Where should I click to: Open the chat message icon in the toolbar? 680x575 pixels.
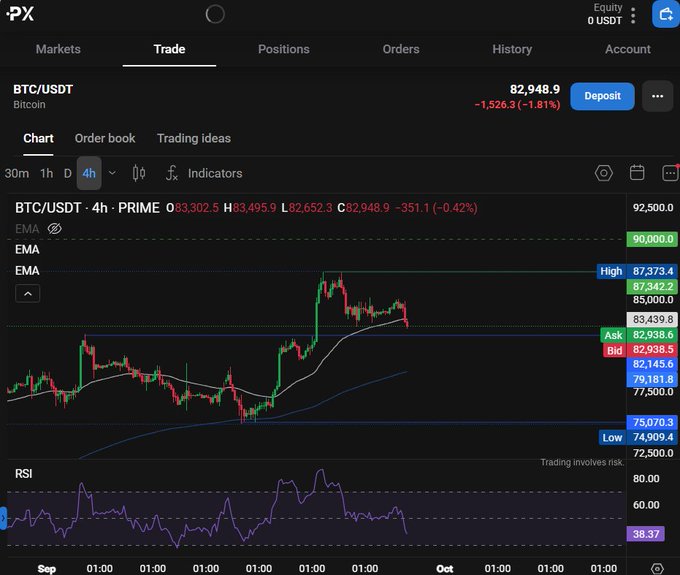pyautogui.click(x=670, y=173)
